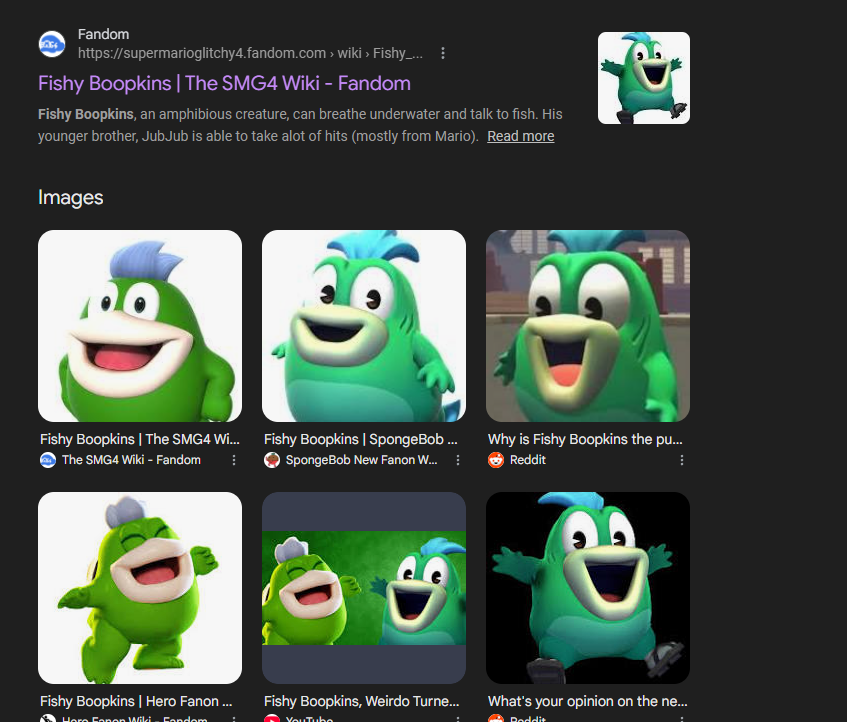Click 'Why is Fishy Boopkins the pu...' caption

click(x=585, y=439)
